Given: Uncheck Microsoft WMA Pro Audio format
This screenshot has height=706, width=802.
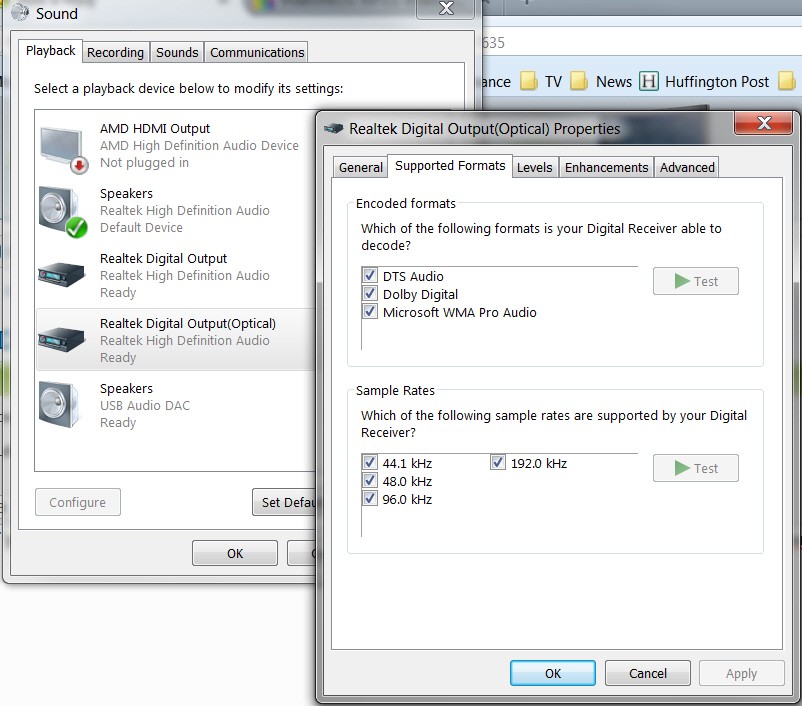Looking at the screenshot, I should pos(370,311).
